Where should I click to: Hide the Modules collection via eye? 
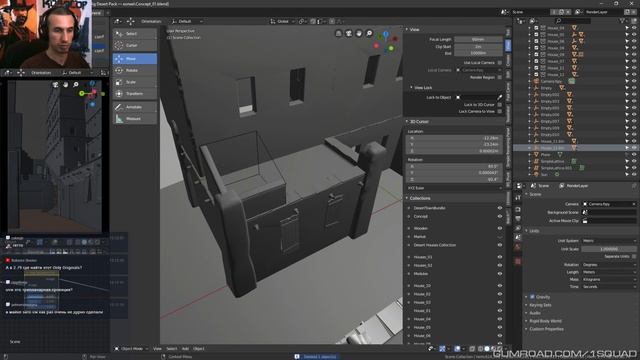click(500, 273)
